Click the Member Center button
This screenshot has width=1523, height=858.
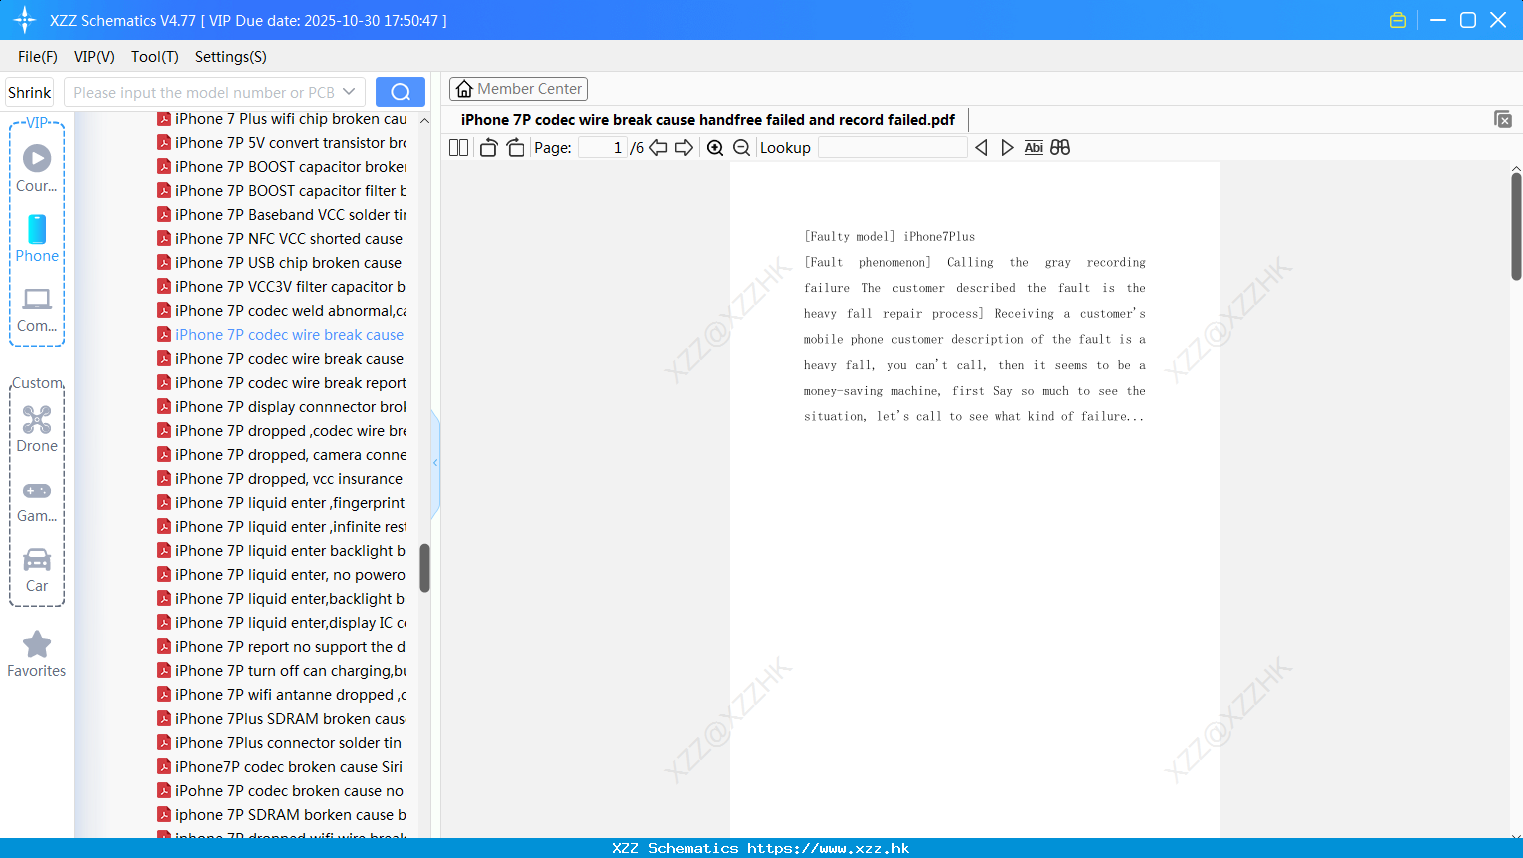point(518,89)
